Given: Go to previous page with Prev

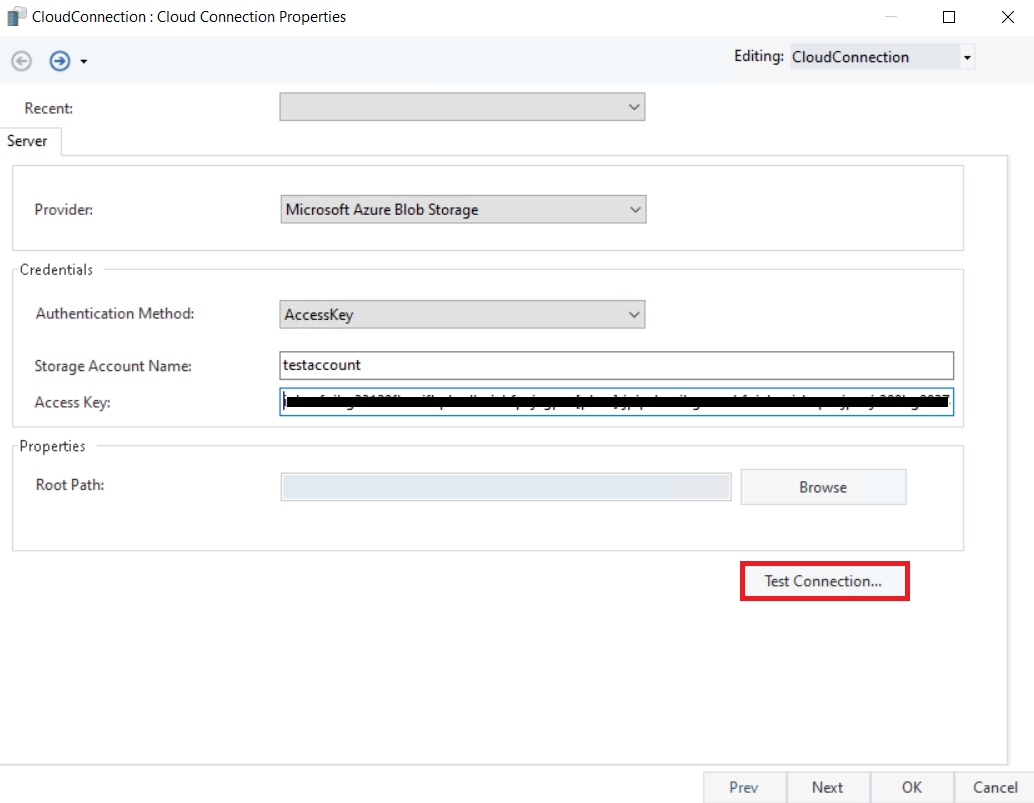Looking at the screenshot, I should click(x=744, y=787).
